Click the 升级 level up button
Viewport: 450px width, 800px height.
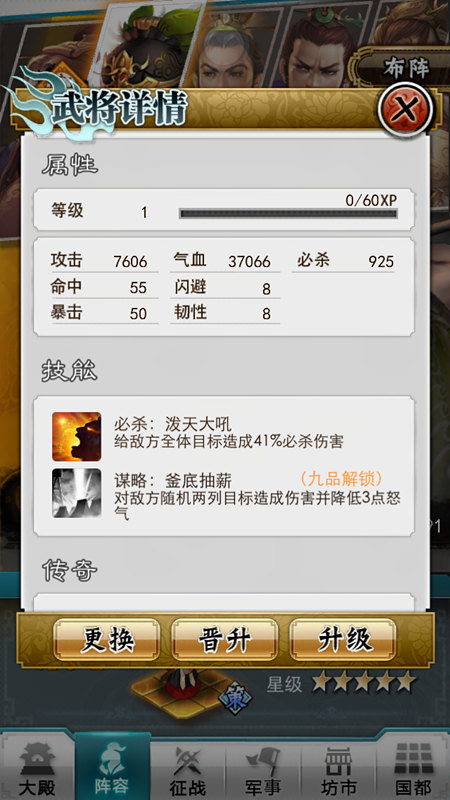[342, 640]
